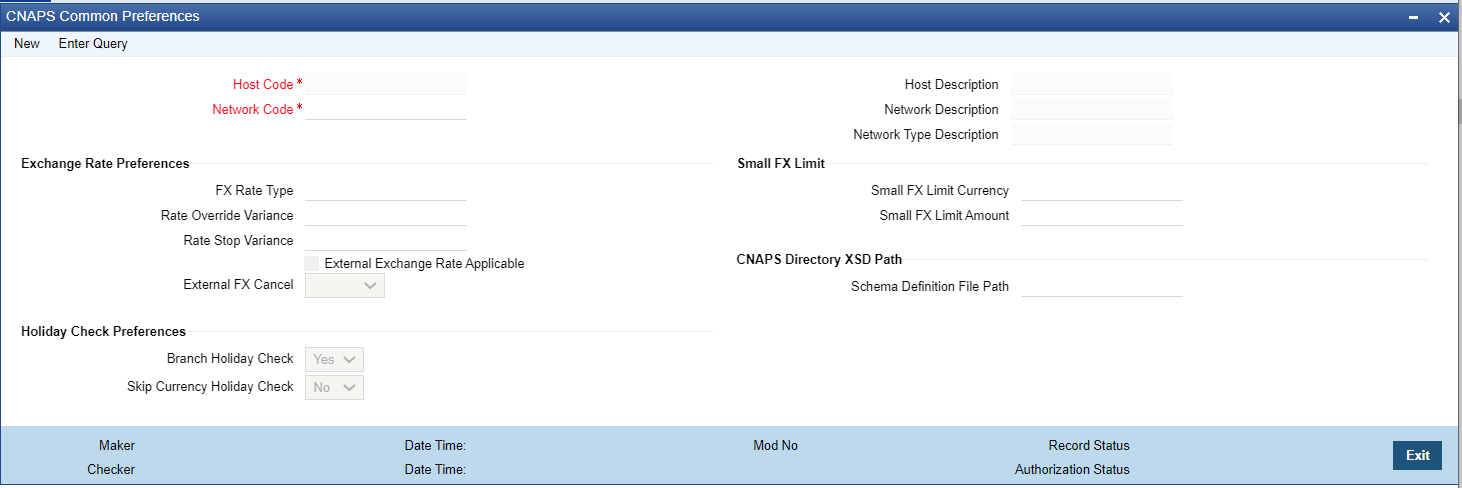This screenshot has height=488, width=1462.
Task: Click the Holiday Check Preferences heading
Action: 103,331
